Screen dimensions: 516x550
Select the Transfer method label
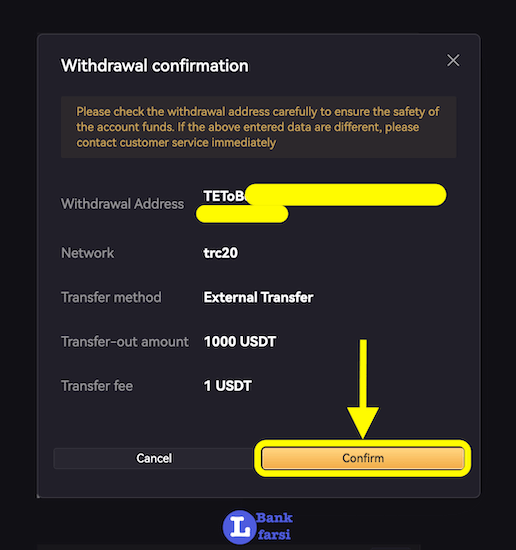coord(111,297)
